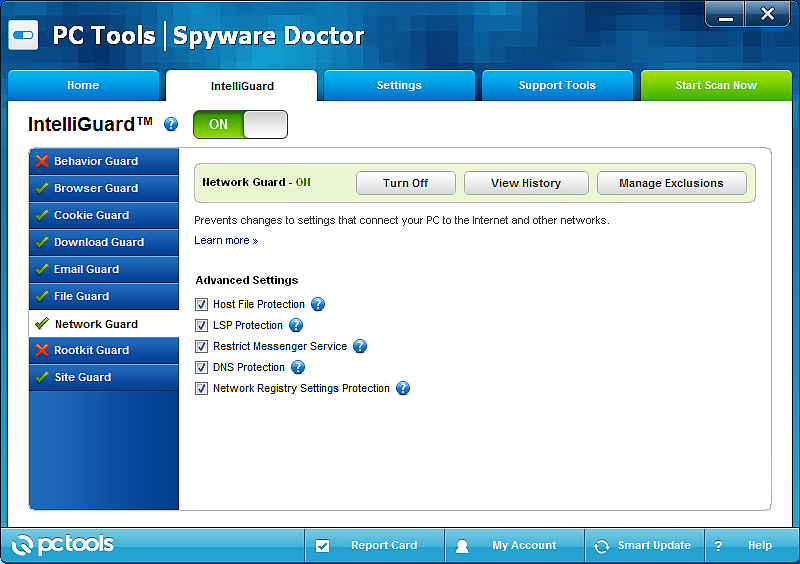Open Network Registry Settings Protection help icon
The height and width of the screenshot is (564, 800).
(x=403, y=388)
